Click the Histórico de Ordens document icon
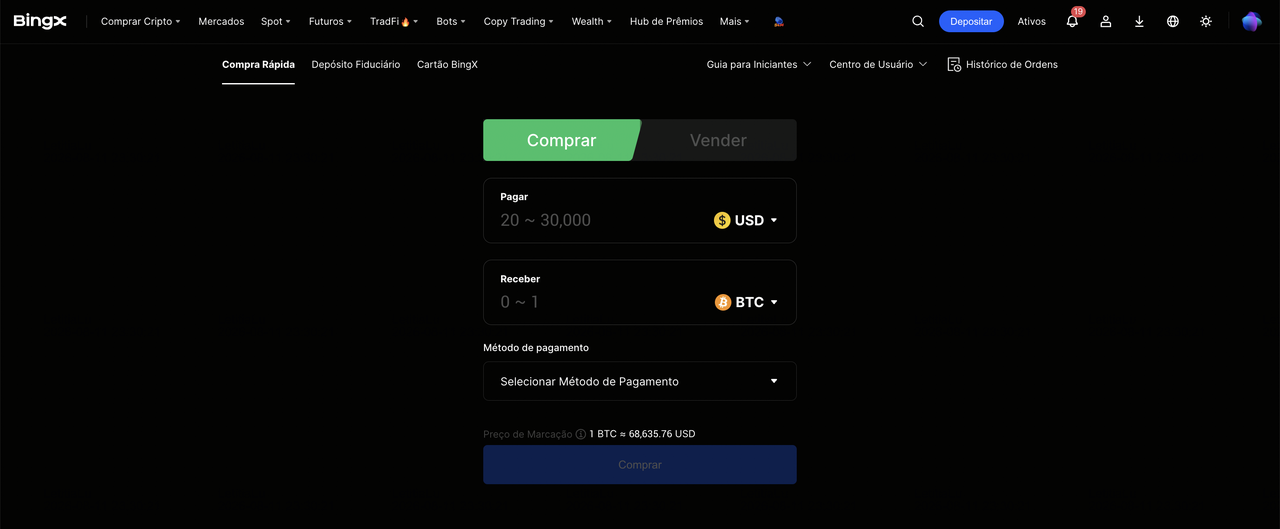This screenshot has width=1280, height=529. tap(954, 64)
